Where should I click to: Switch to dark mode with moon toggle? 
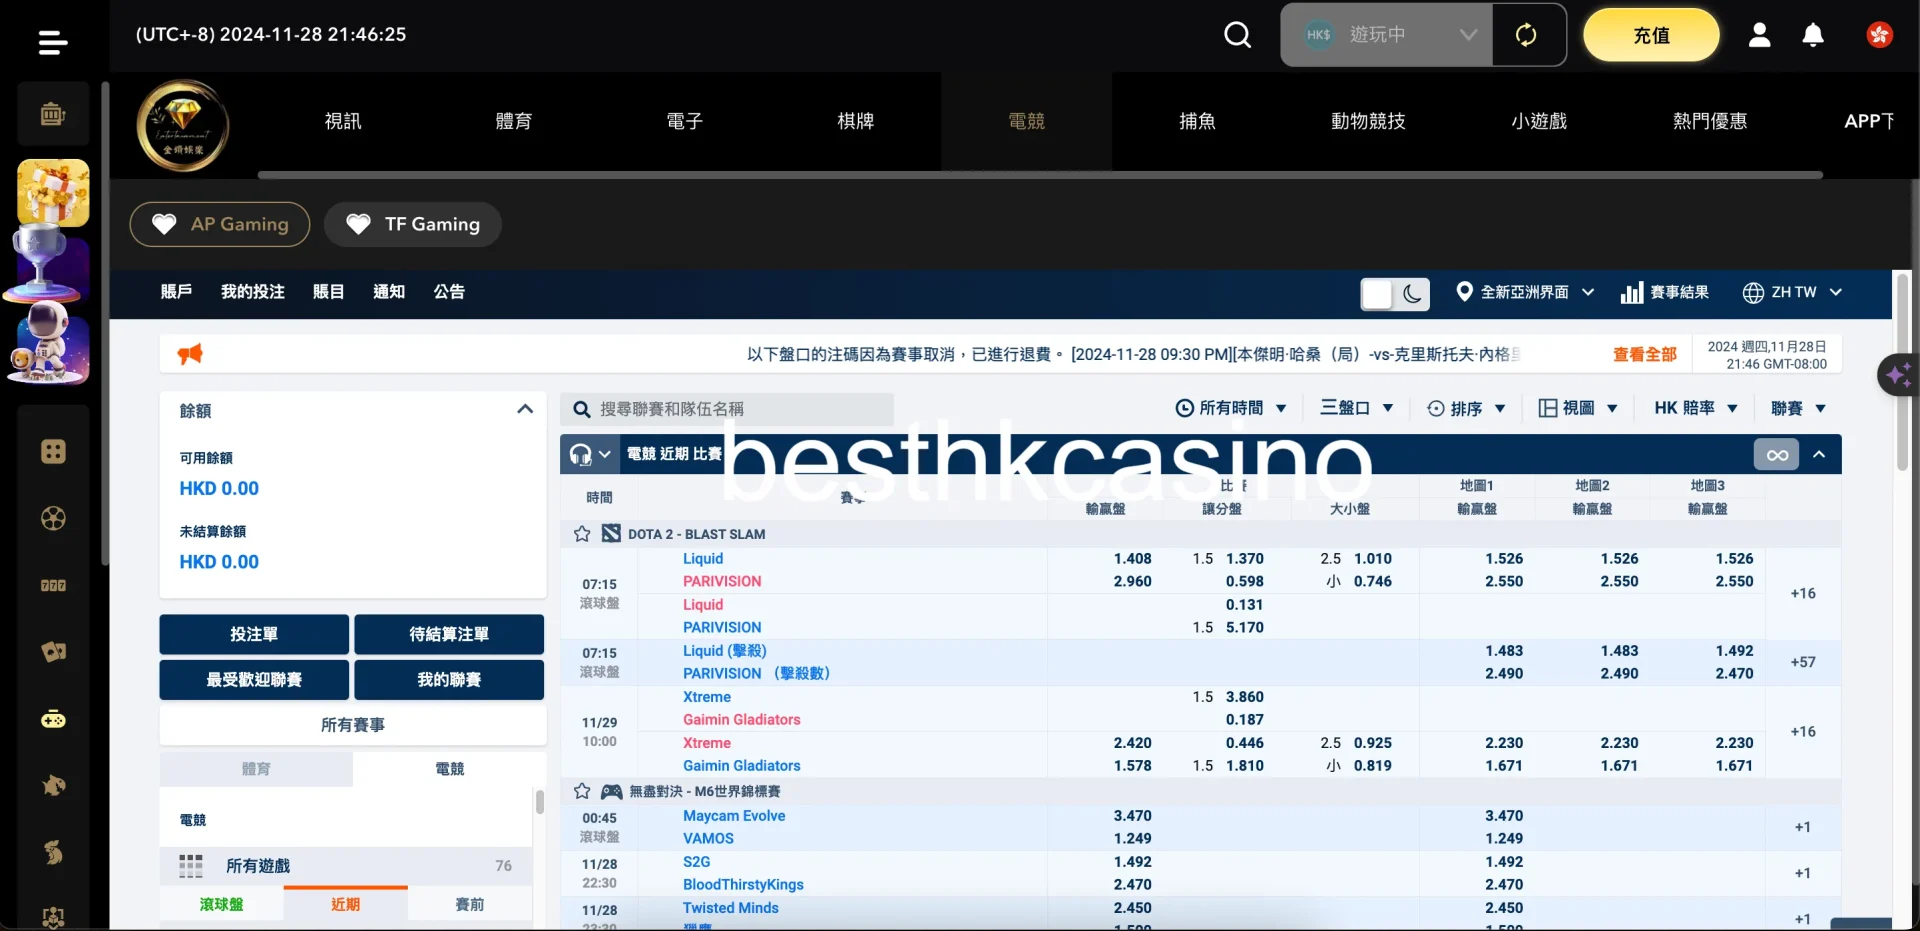(1412, 294)
